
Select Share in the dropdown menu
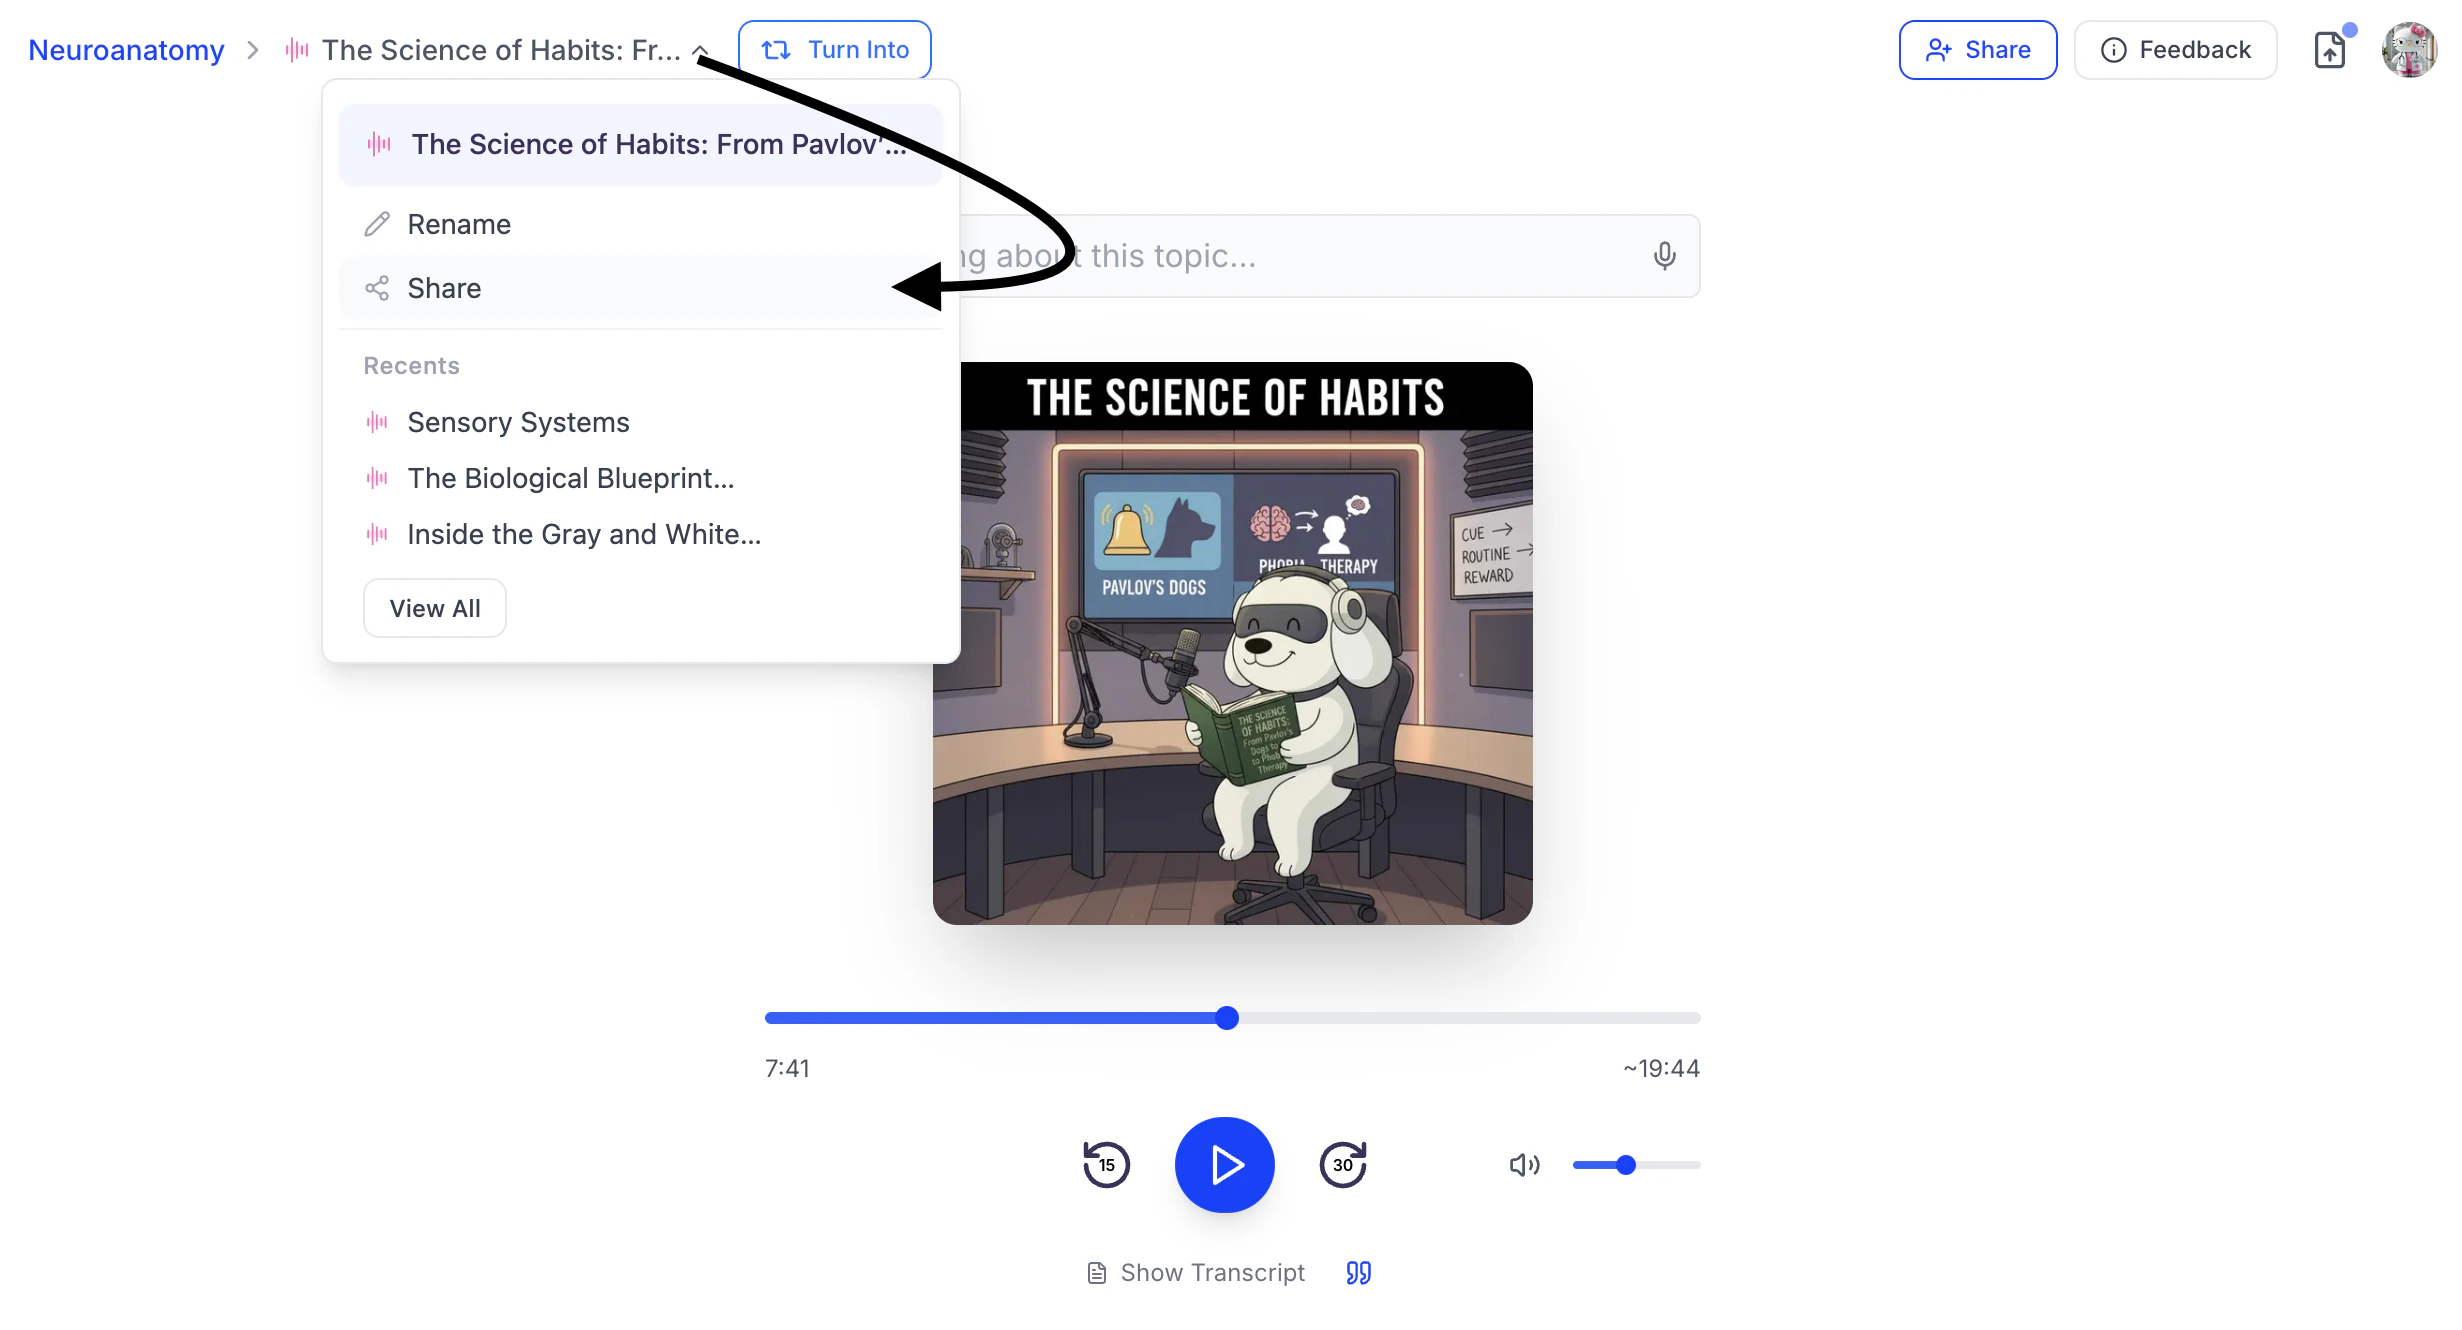pos(444,288)
